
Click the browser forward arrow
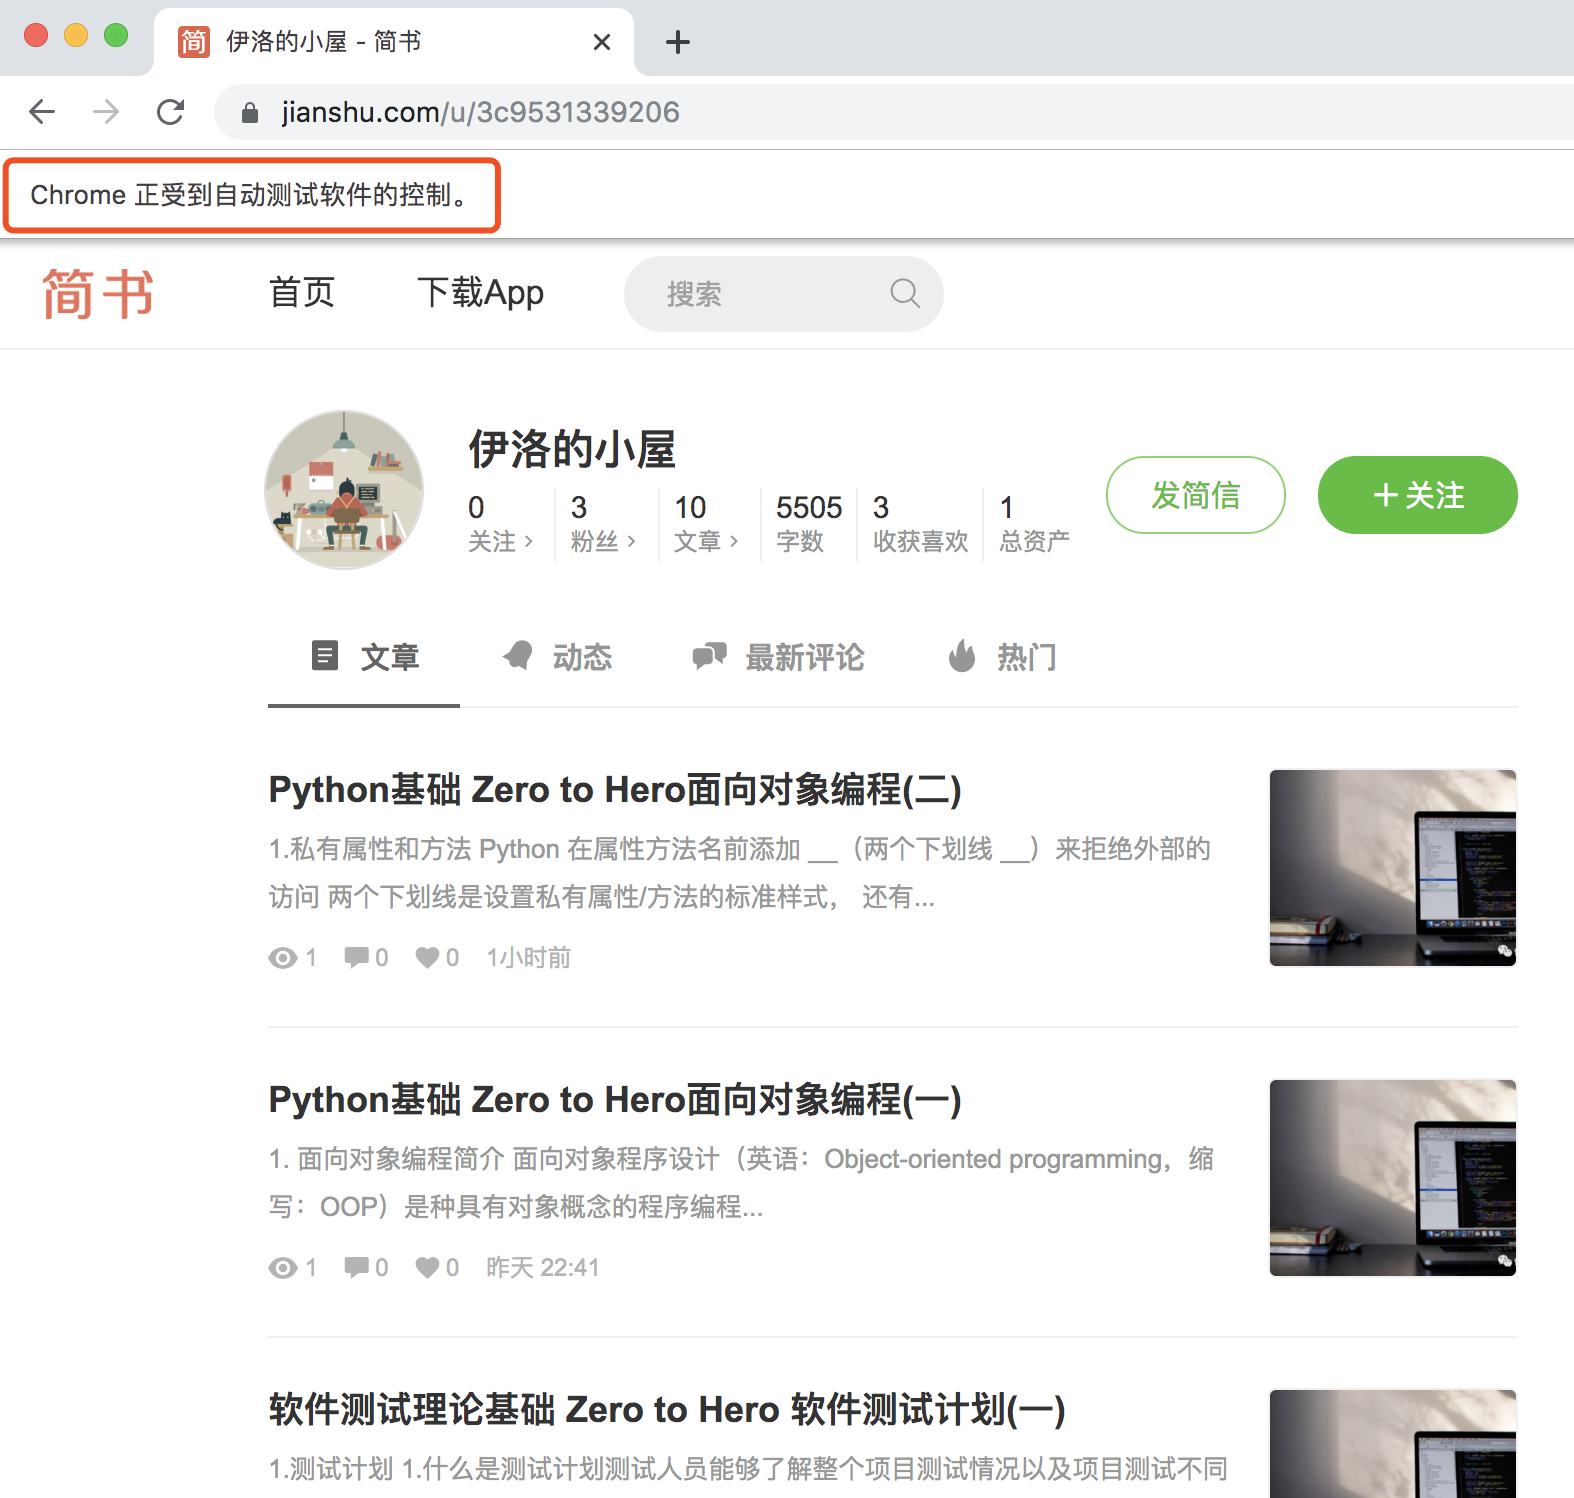(106, 111)
